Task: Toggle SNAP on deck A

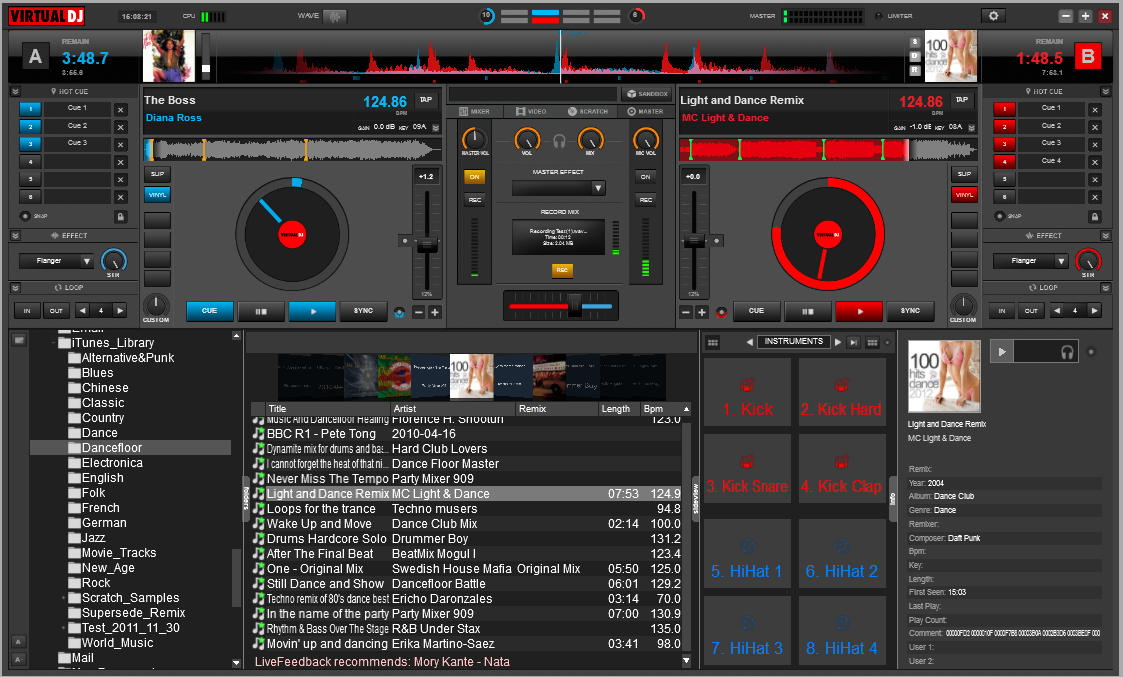Action: coord(25,216)
